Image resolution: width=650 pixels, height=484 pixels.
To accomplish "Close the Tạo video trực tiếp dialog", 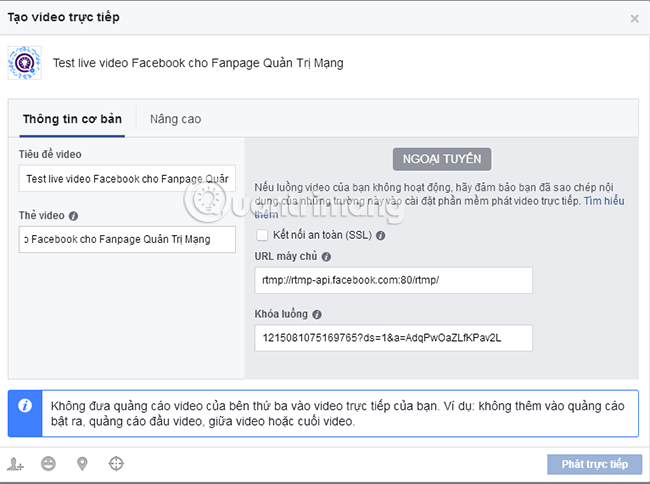I will point(634,19).
